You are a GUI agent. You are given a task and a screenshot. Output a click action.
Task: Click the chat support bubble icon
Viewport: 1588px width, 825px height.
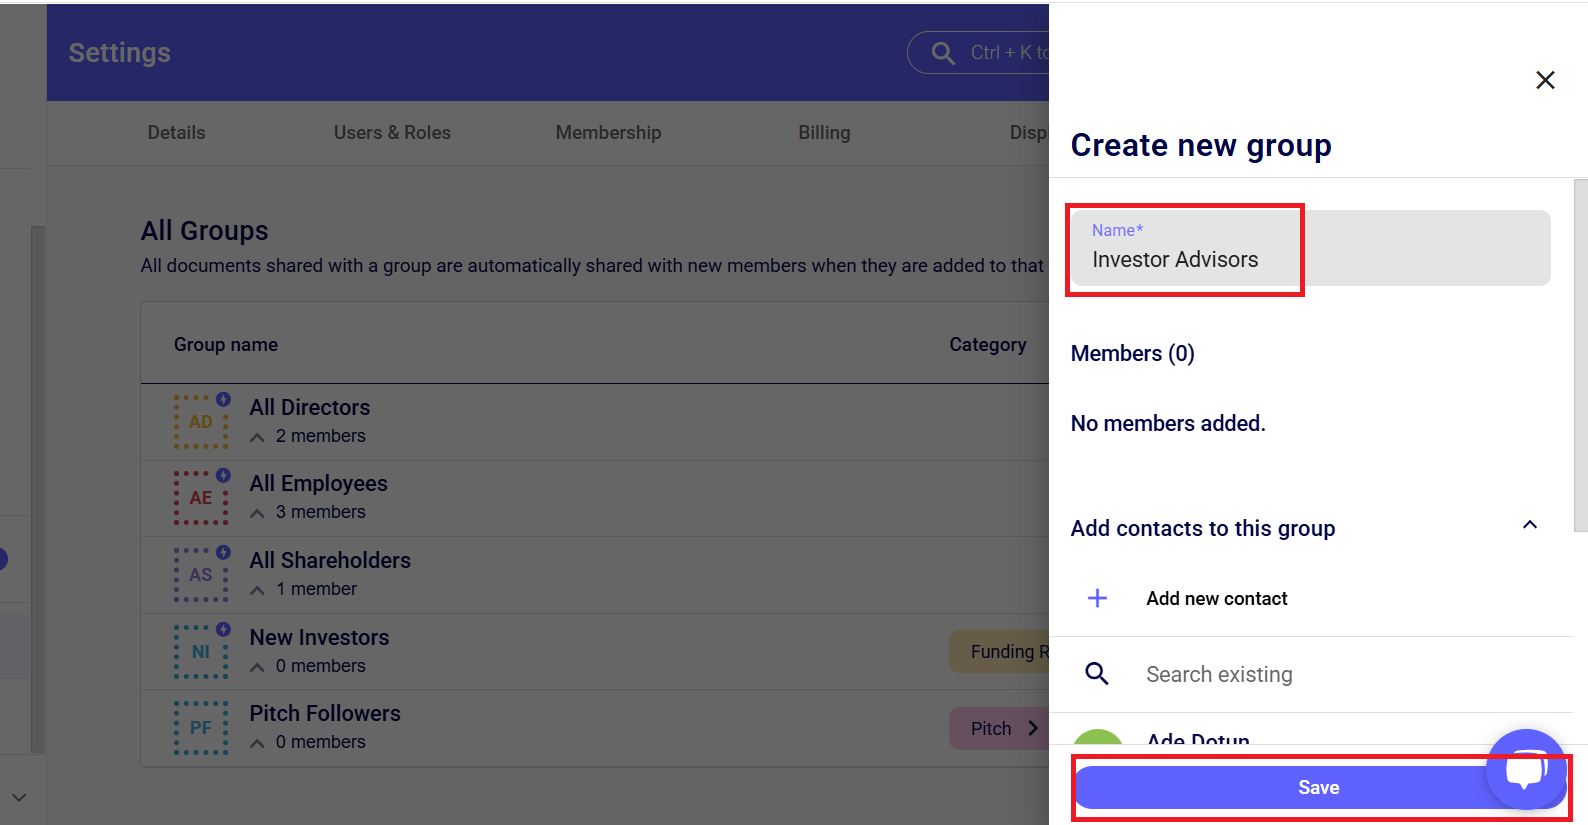click(x=1526, y=769)
